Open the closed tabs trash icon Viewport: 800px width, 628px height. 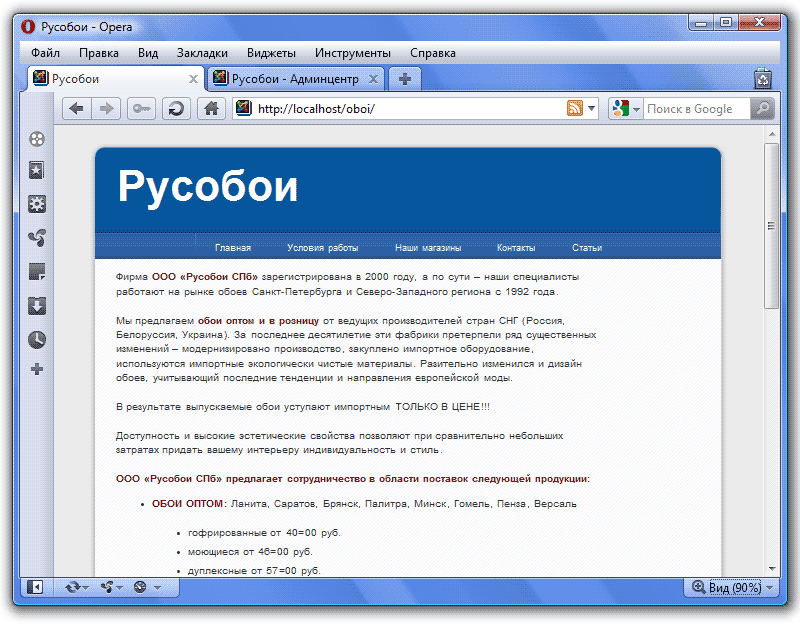pos(763,78)
